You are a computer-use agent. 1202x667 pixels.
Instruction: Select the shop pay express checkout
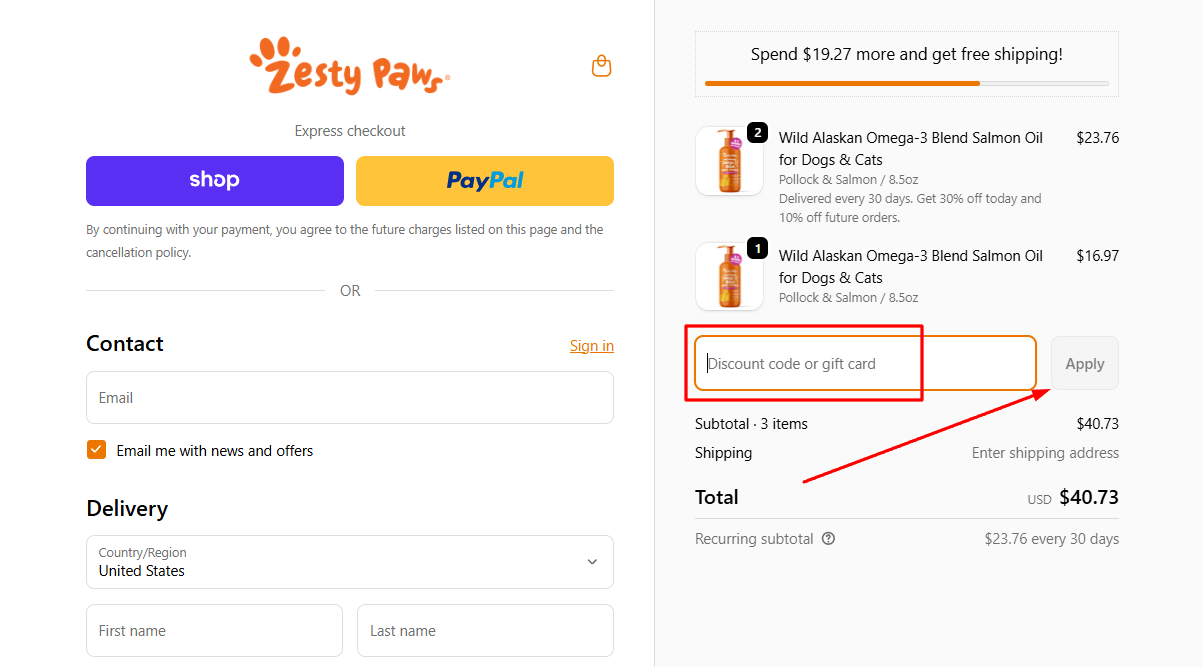tap(214, 180)
